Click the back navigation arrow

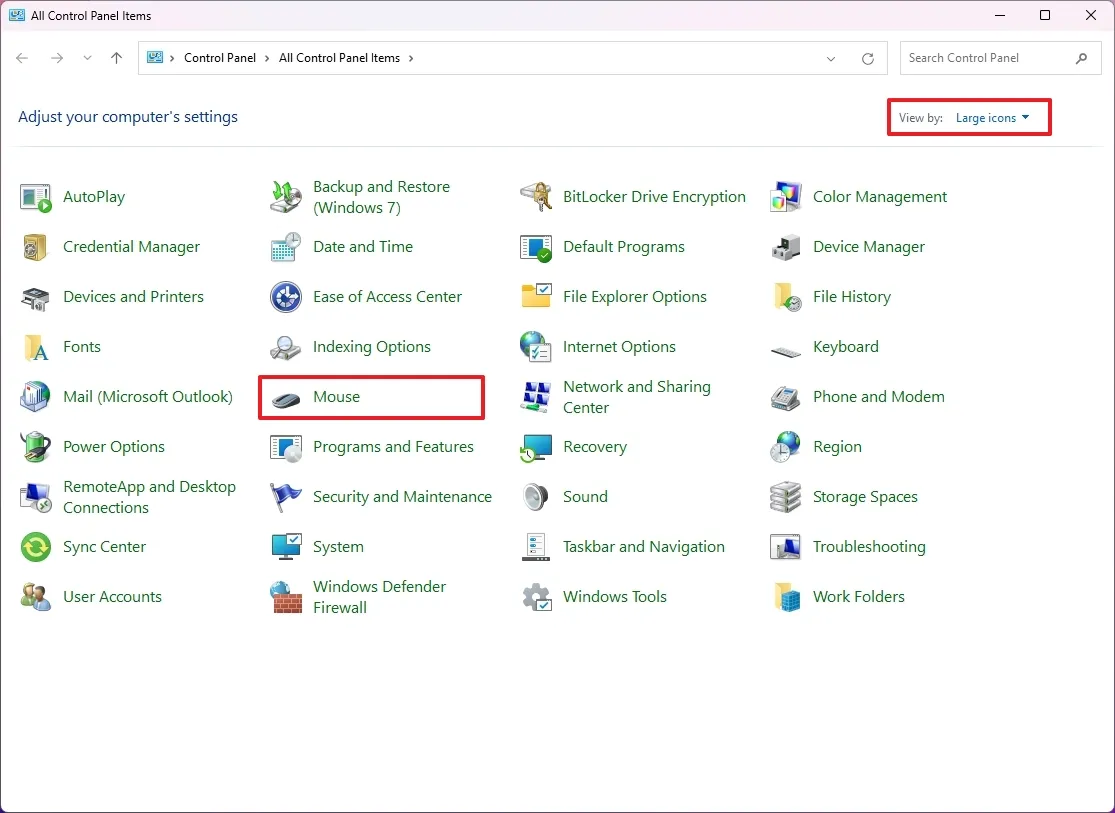(x=22, y=58)
